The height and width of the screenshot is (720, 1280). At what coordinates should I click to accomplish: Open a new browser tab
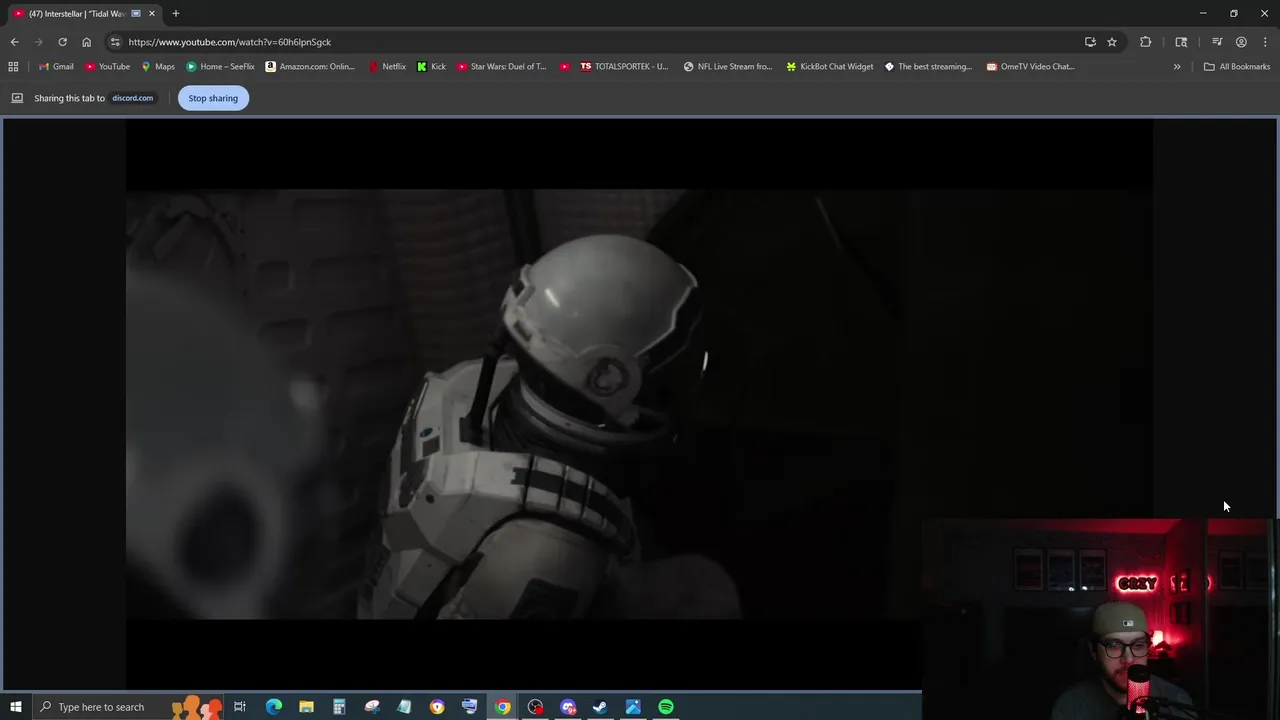coord(176,14)
